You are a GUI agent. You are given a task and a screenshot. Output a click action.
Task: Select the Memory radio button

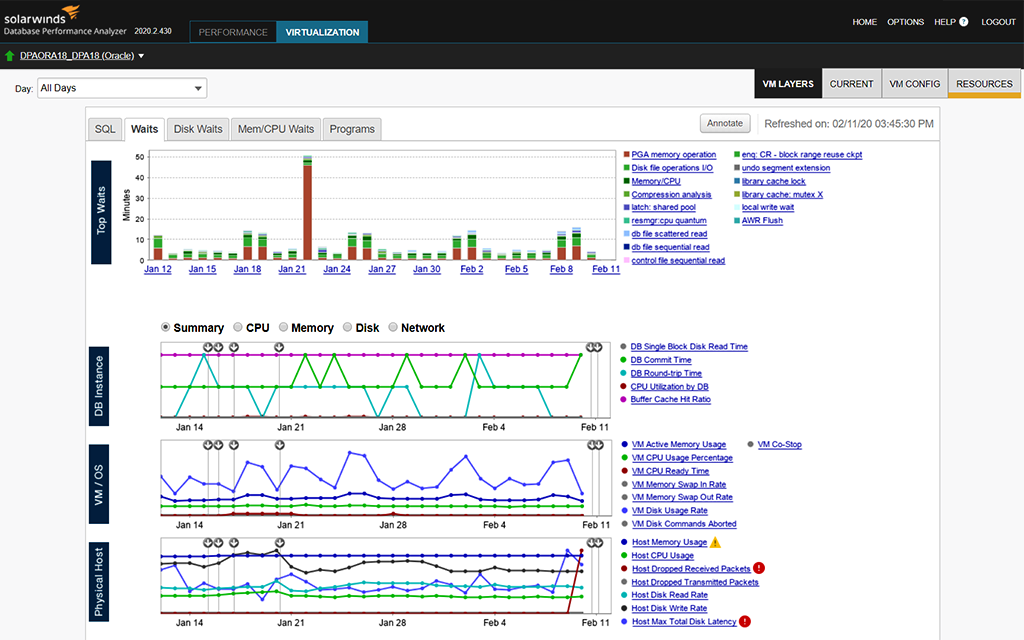click(284, 328)
